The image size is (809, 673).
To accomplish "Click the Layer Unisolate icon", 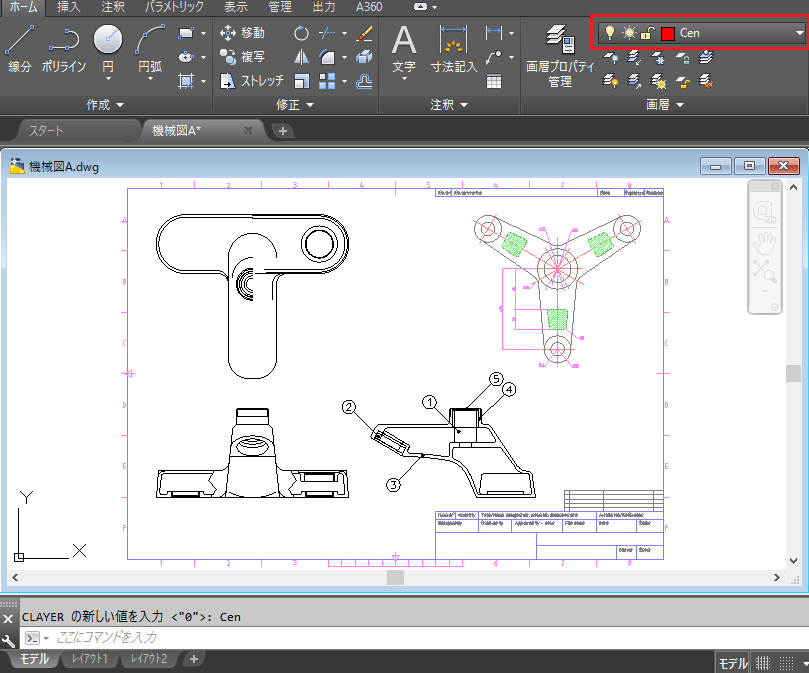I will coord(635,81).
